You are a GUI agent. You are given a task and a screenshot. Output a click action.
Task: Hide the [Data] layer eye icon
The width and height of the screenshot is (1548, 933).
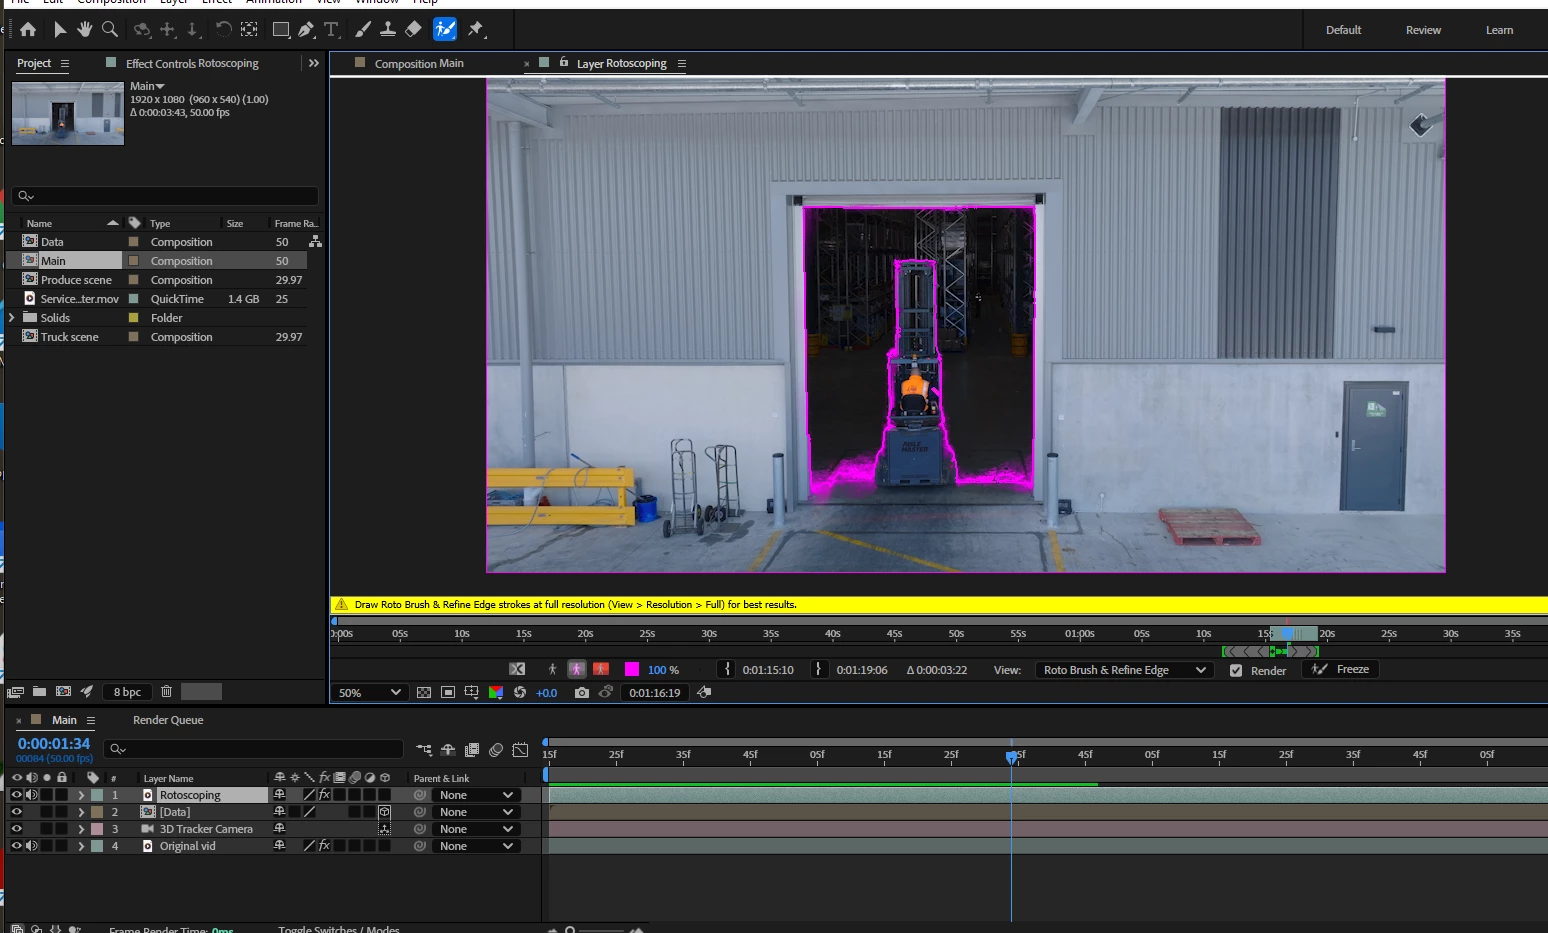click(16, 812)
